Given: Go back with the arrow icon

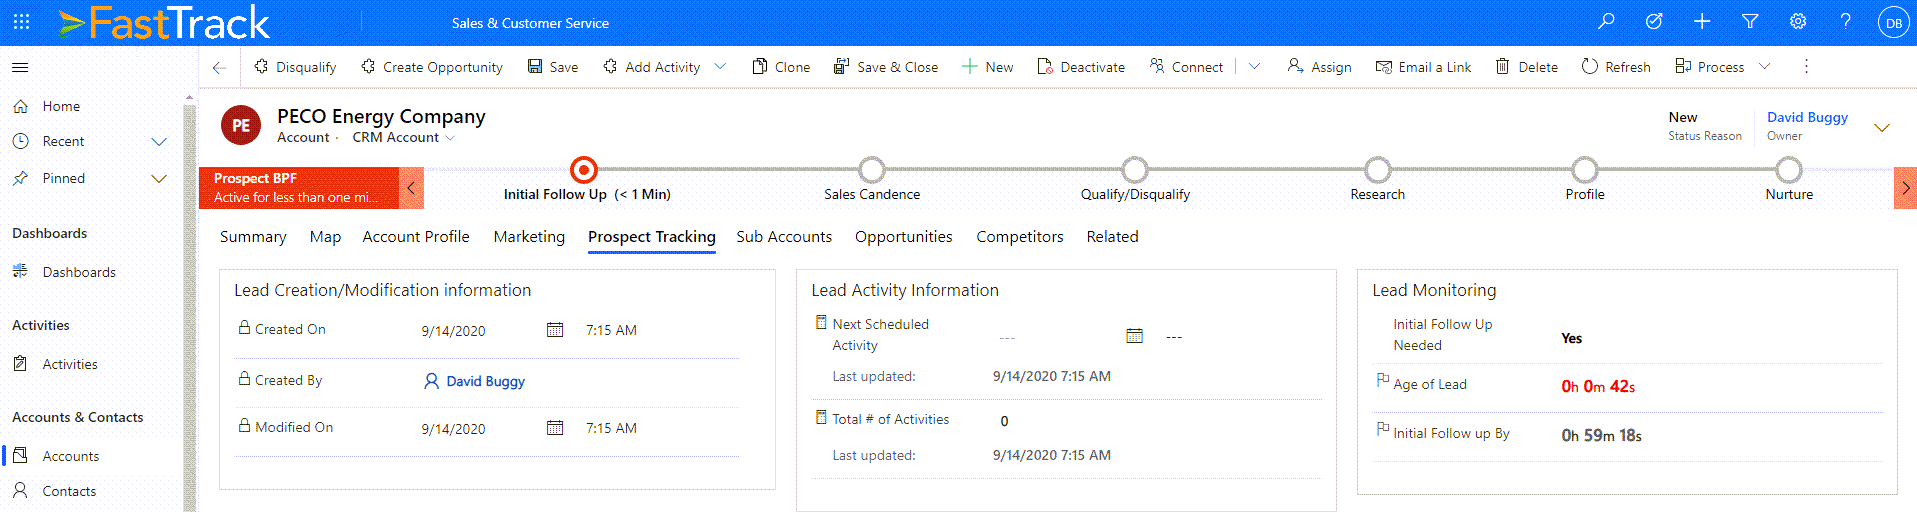Looking at the screenshot, I should click(x=219, y=67).
